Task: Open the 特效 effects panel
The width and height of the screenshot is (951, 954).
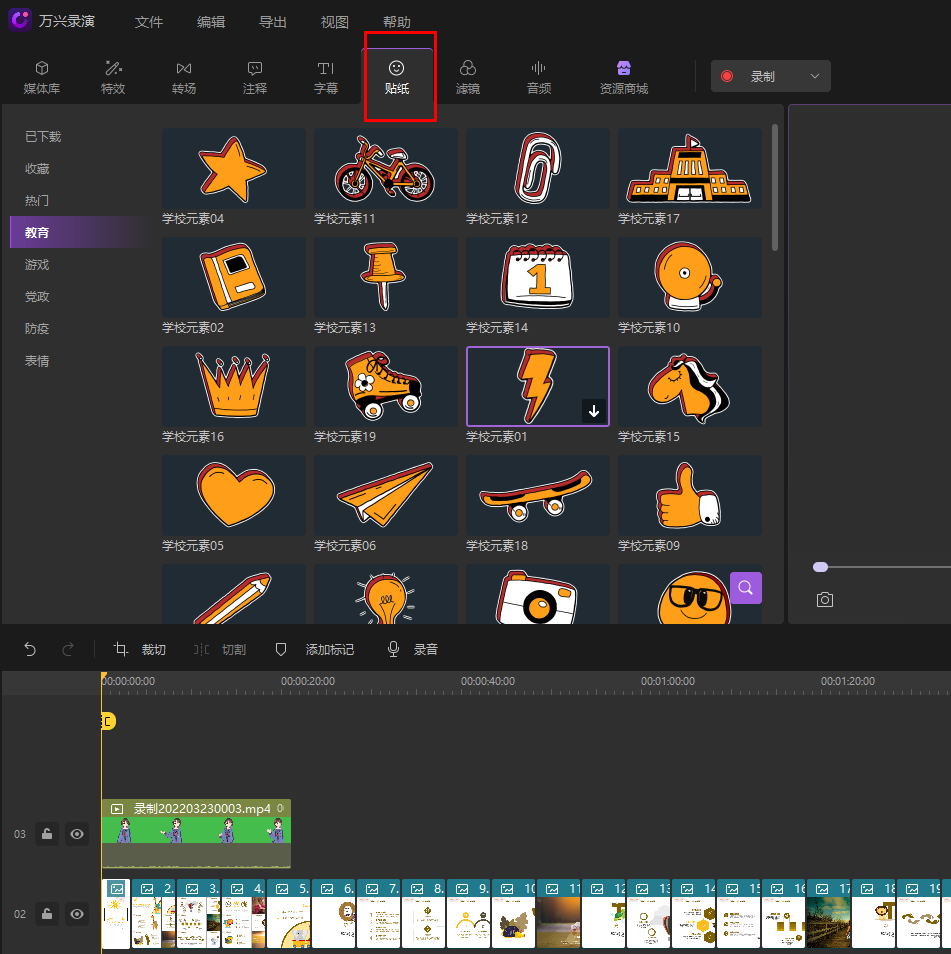Action: pos(113,77)
